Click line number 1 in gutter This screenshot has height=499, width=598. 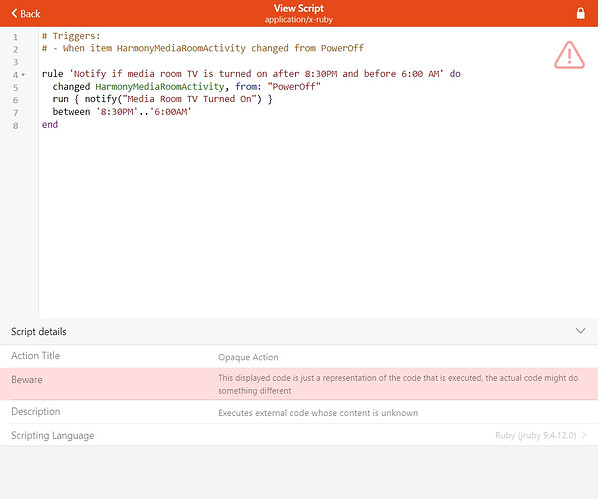16,37
